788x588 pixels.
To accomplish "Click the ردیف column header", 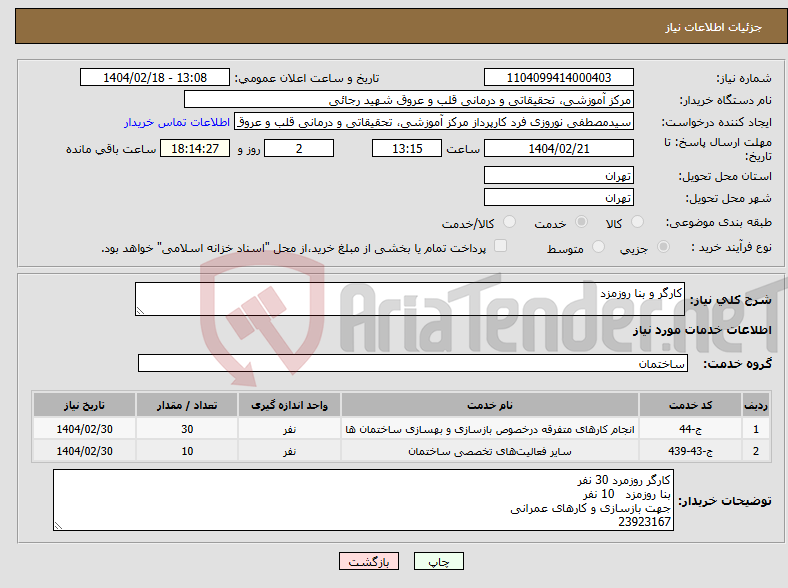I will pyautogui.click(x=756, y=405).
